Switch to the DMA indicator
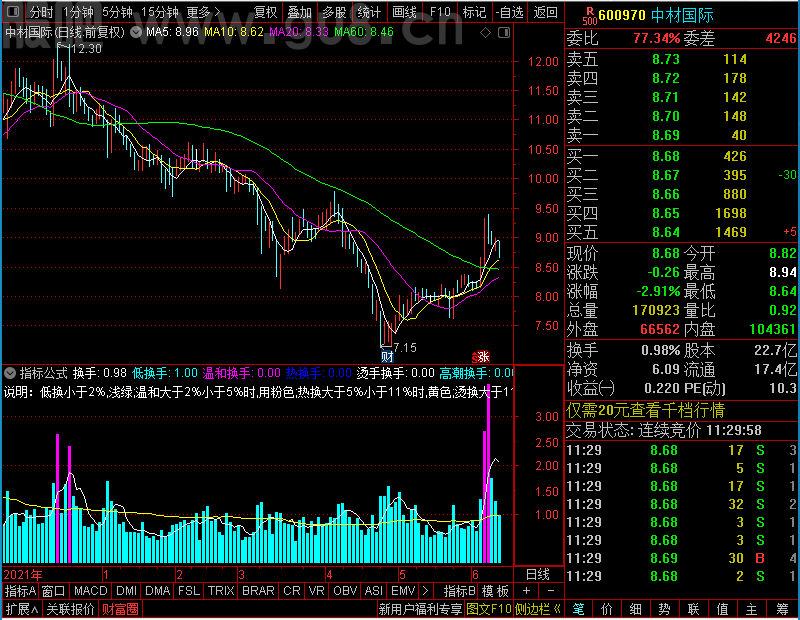800x620 pixels. (157, 590)
